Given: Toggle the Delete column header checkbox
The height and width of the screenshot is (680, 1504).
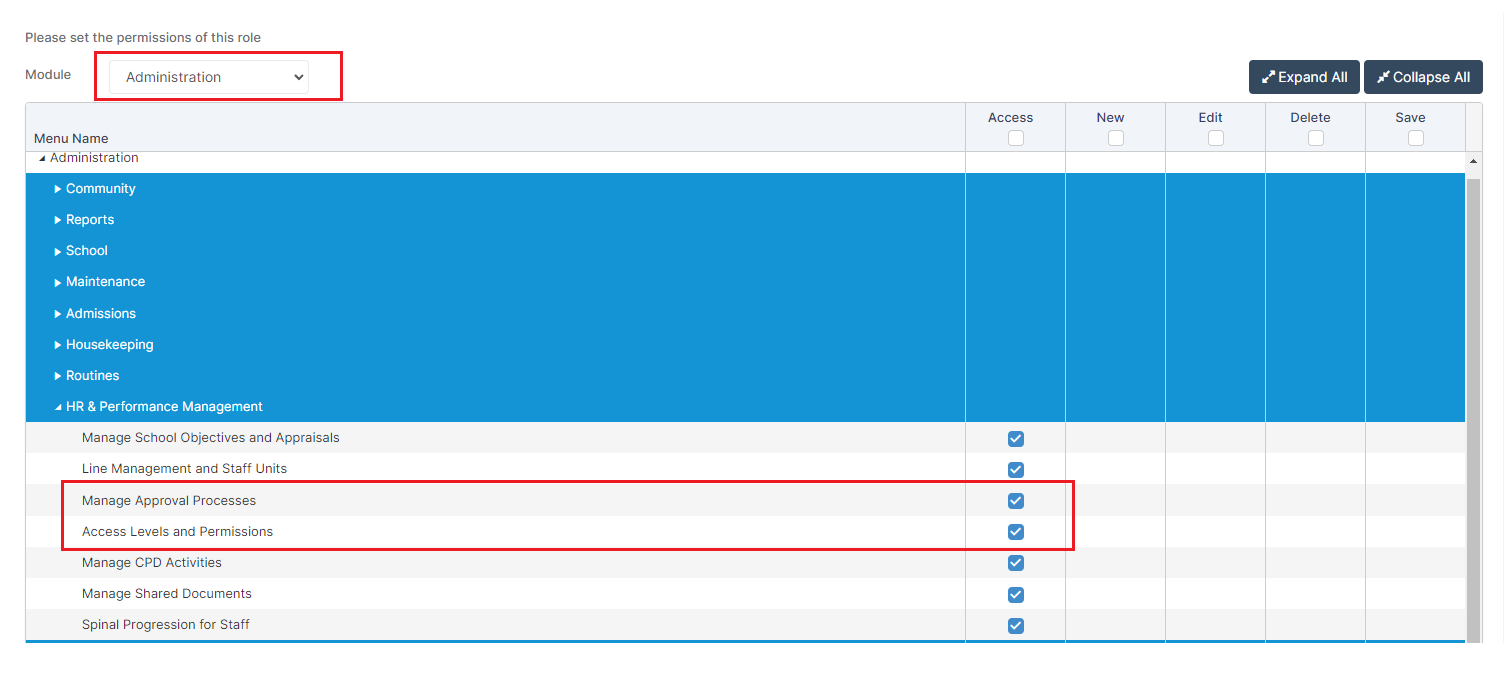Looking at the screenshot, I should point(1316,138).
